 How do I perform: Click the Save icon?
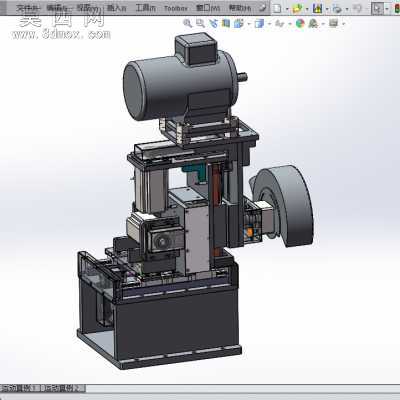click(x=317, y=9)
